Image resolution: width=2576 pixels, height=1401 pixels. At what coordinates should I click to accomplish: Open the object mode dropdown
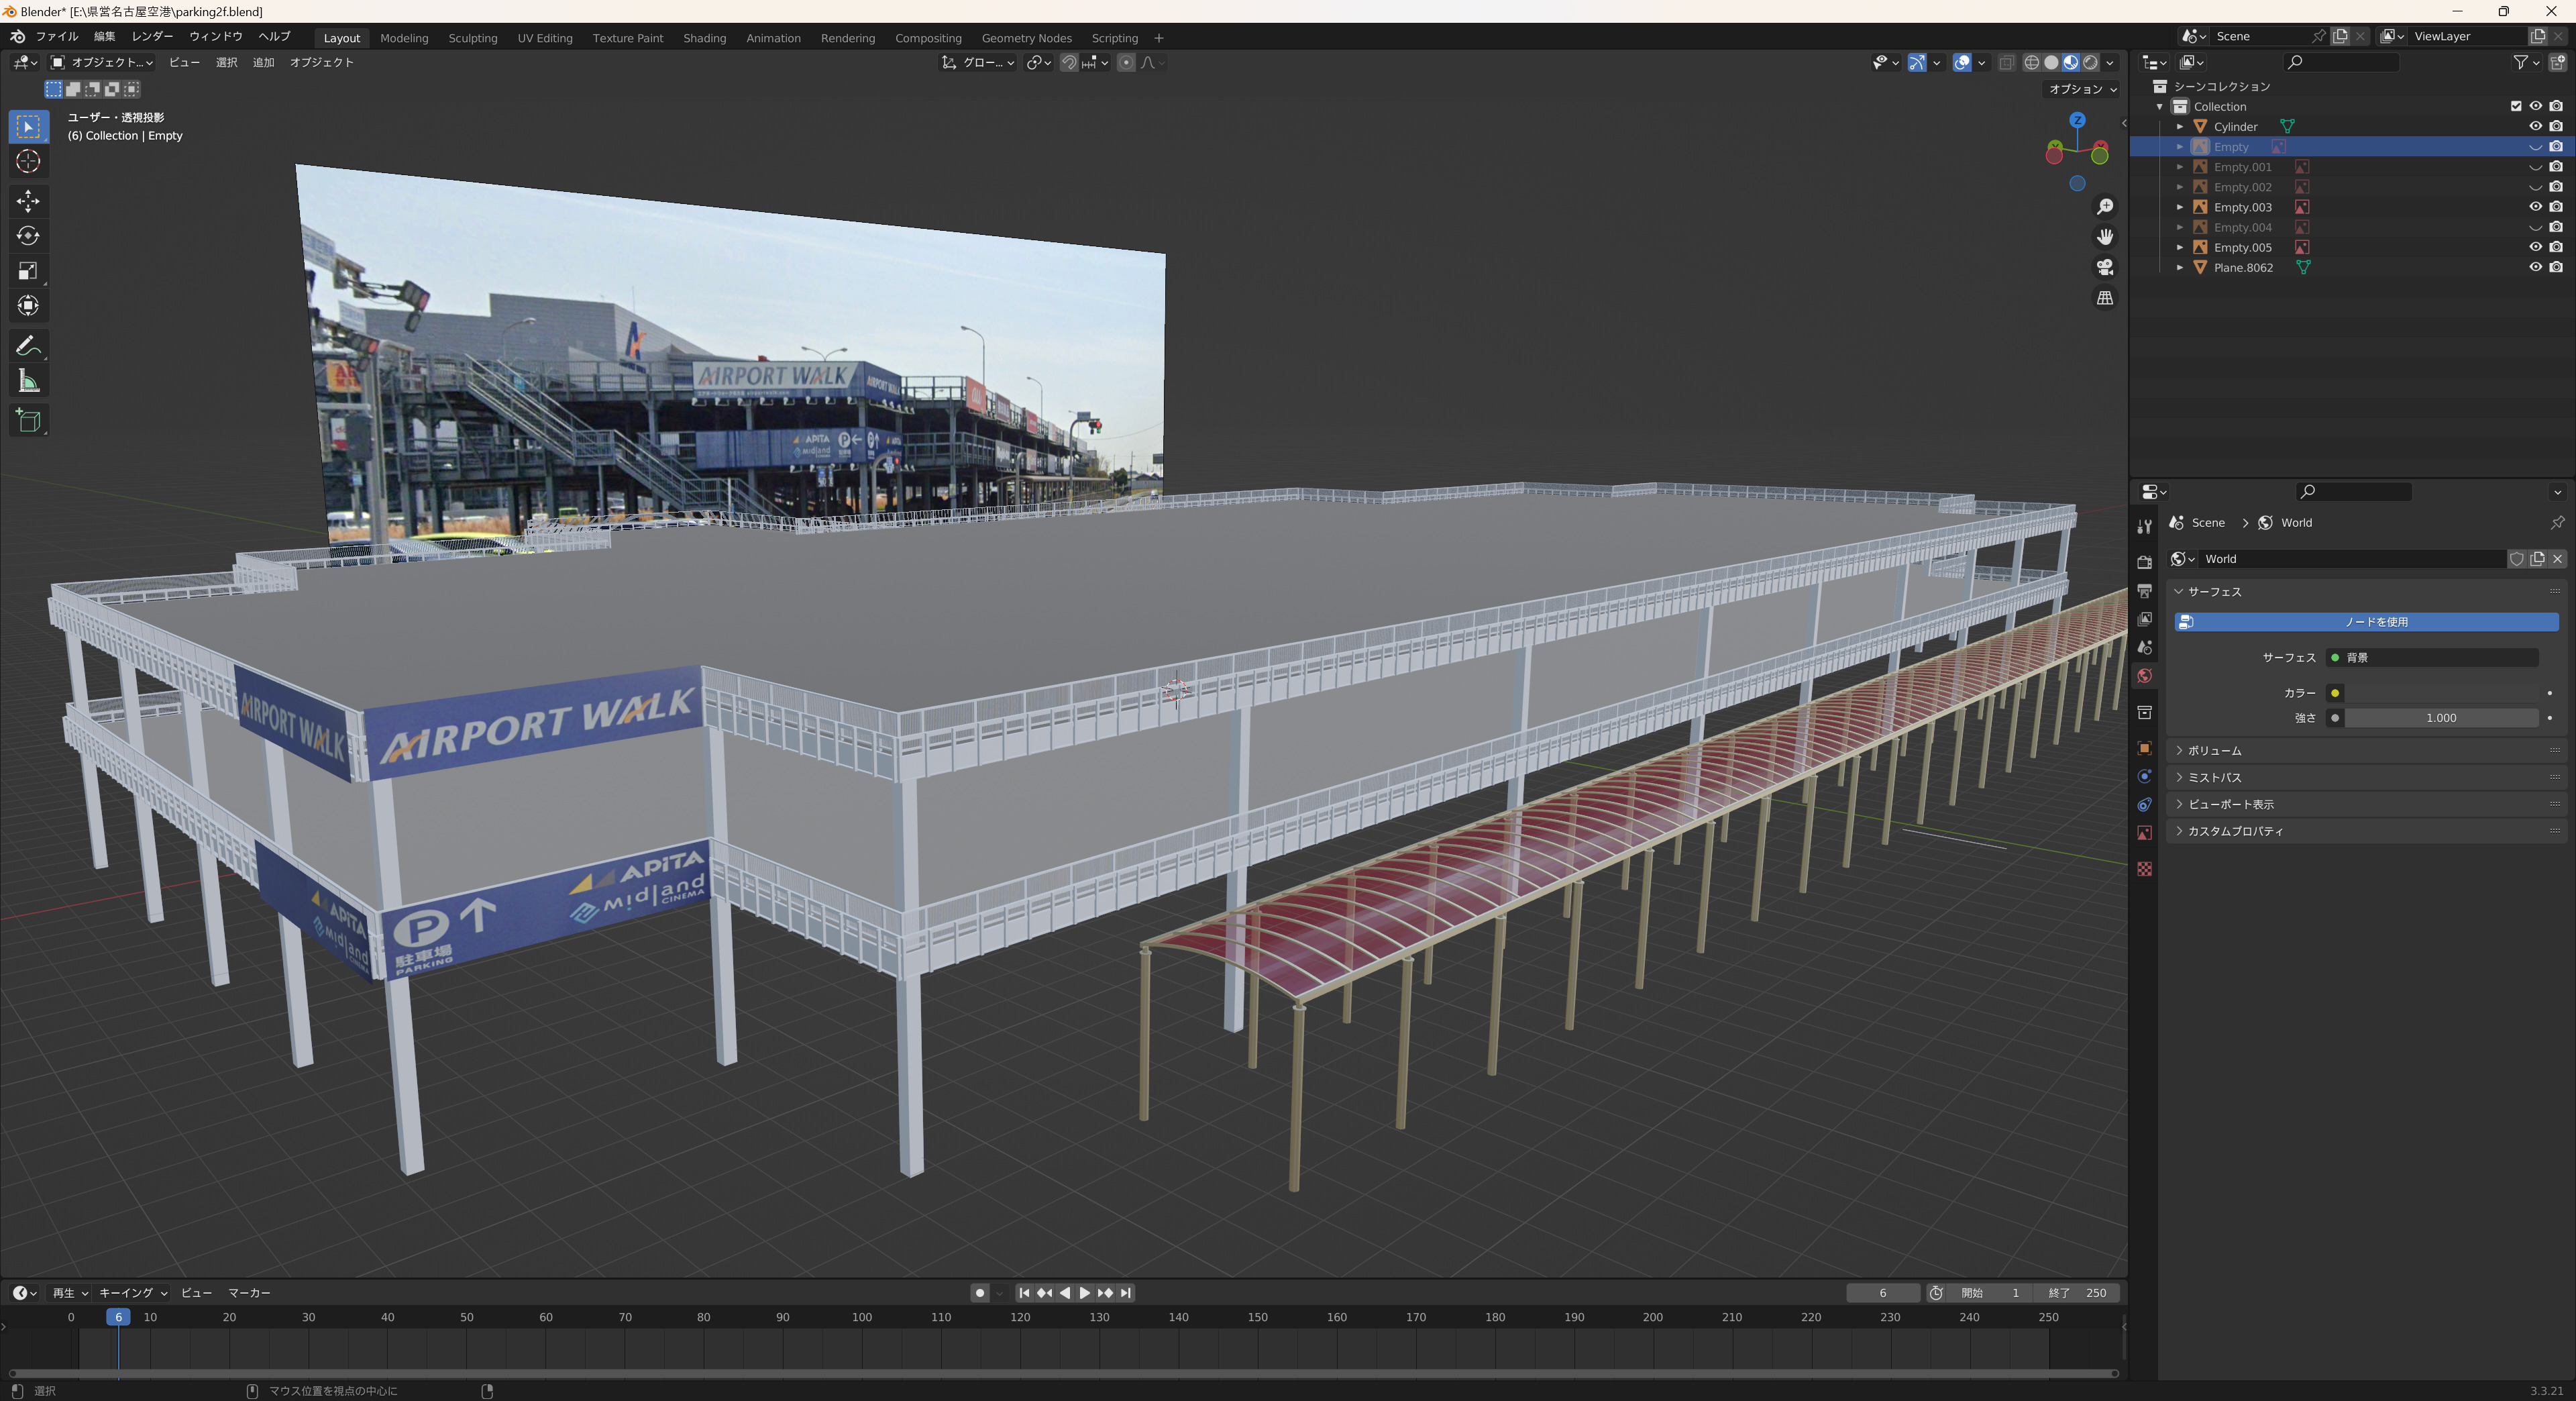(x=102, y=62)
